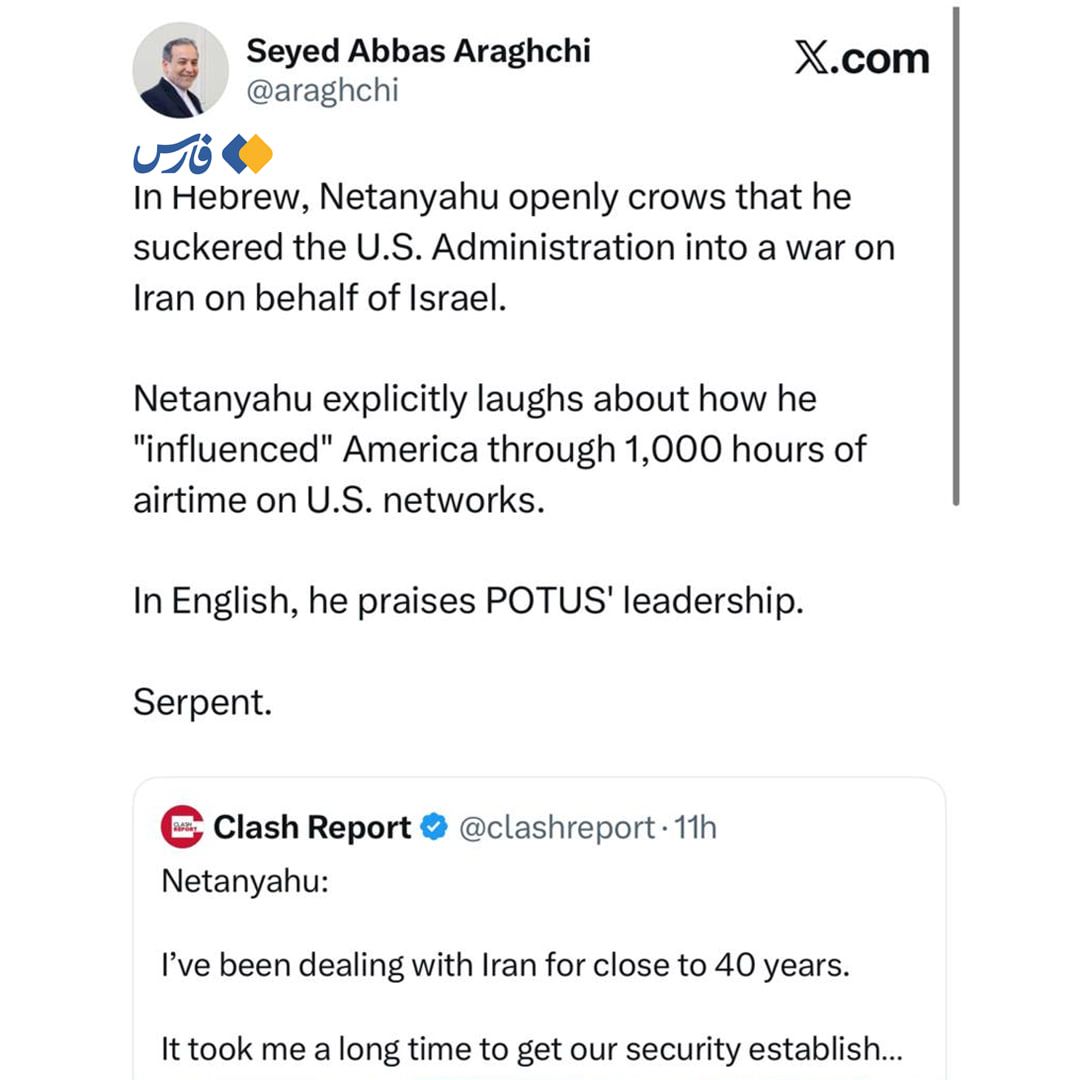
Task: Open the red Clash Report avatar
Action: pos(182,827)
